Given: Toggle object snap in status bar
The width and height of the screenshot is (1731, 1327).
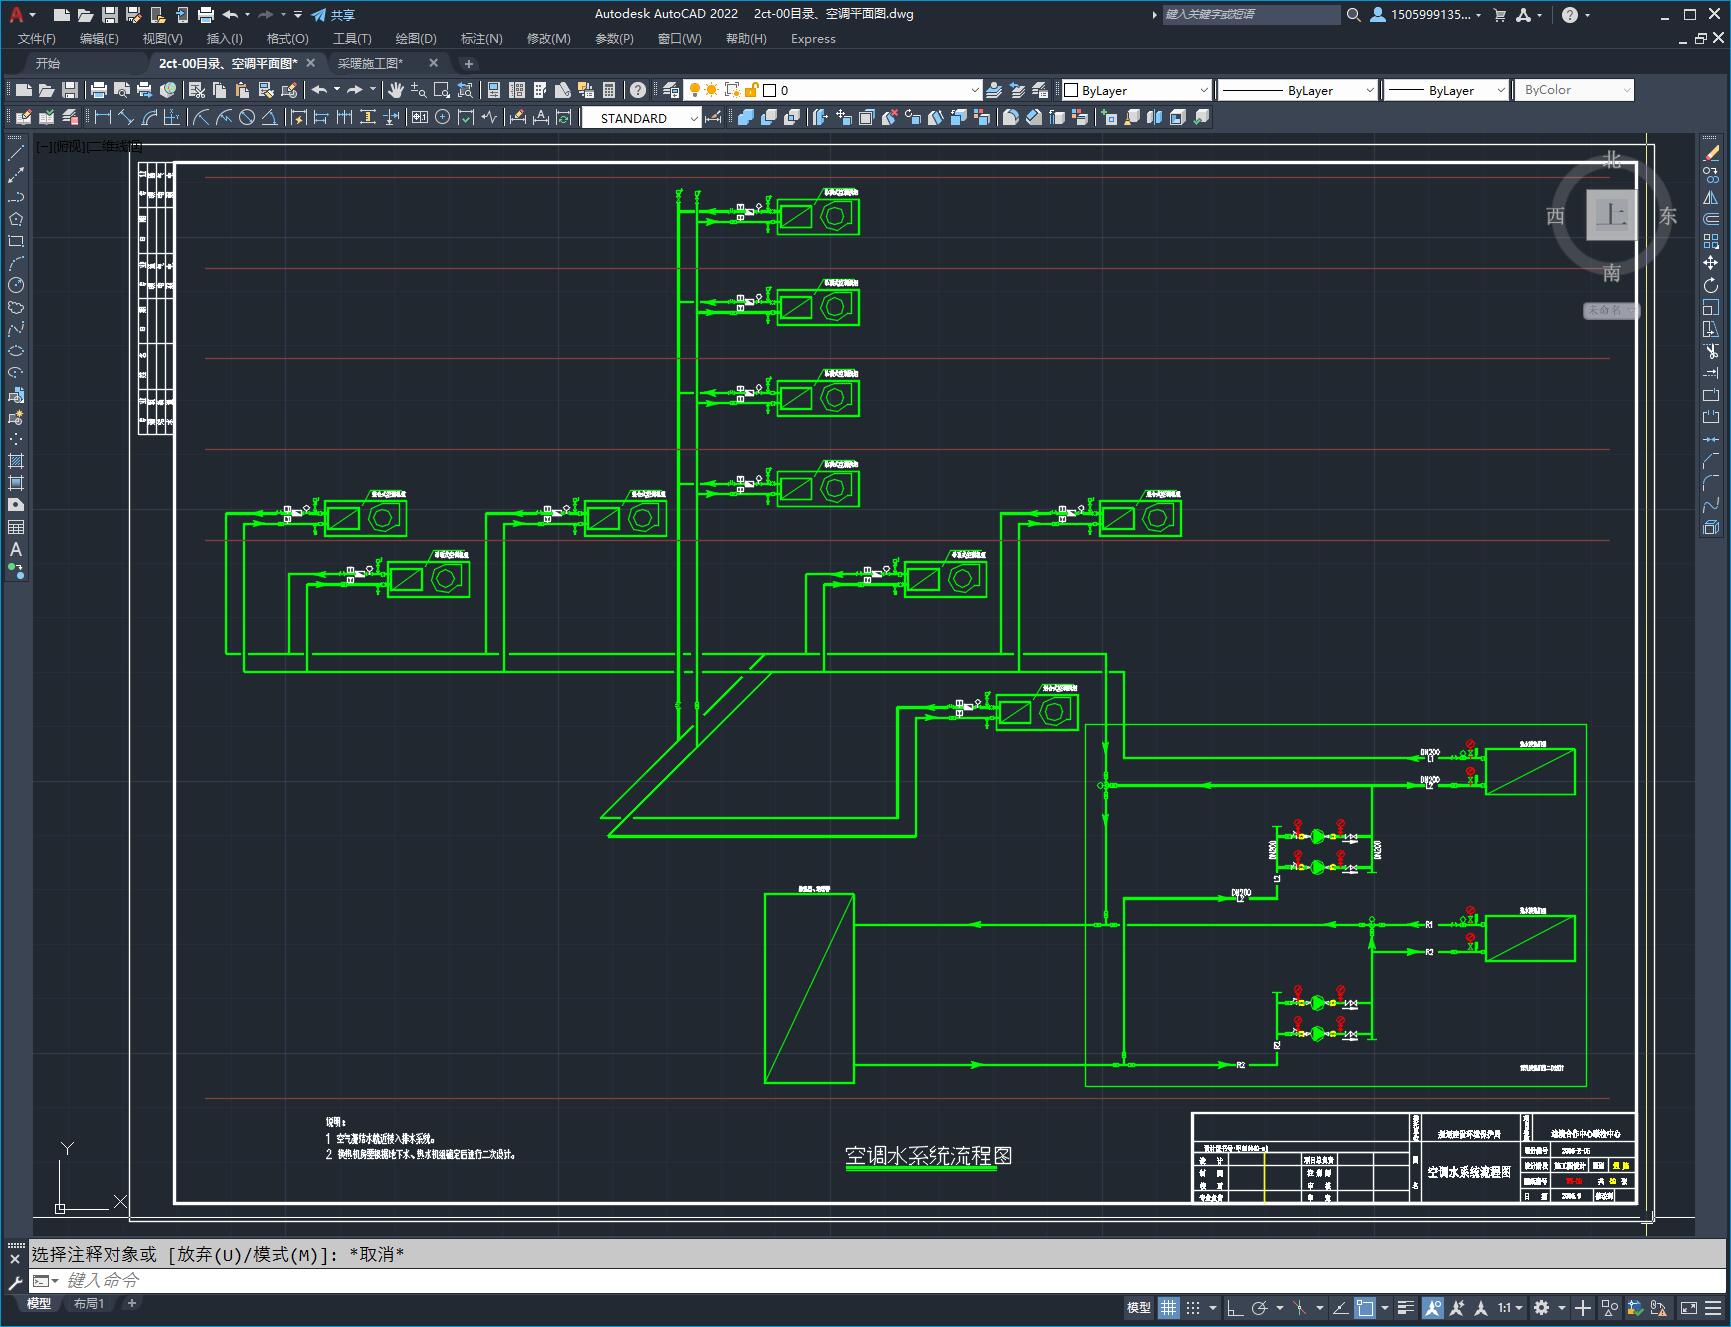Looking at the screenshot, I should (1366, 1308).
